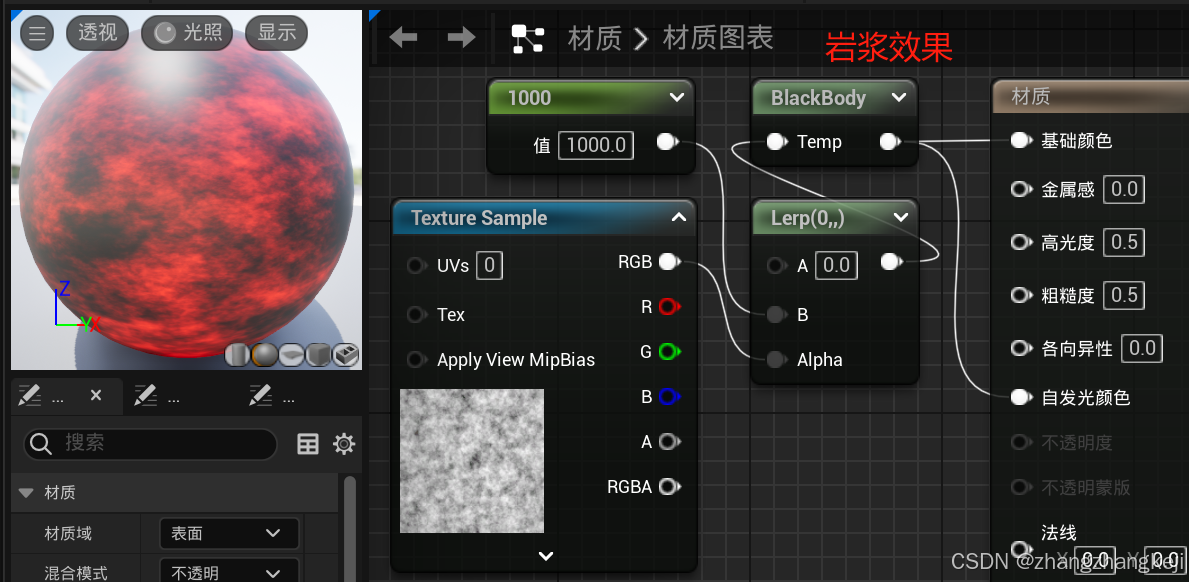This screenshot has width=1189, height=582.
Task: Open the 材质域 dropdown showing 表面
Action: (x=228, y=533)
